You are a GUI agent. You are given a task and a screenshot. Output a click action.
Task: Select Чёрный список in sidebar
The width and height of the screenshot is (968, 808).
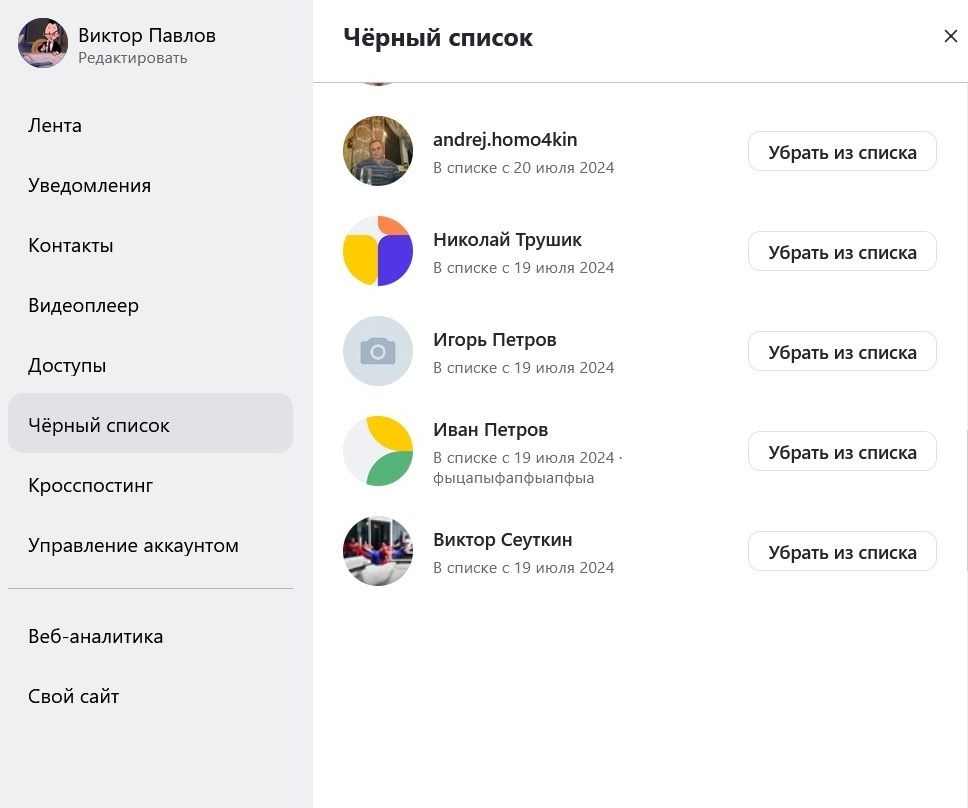(x=99, y=426)
